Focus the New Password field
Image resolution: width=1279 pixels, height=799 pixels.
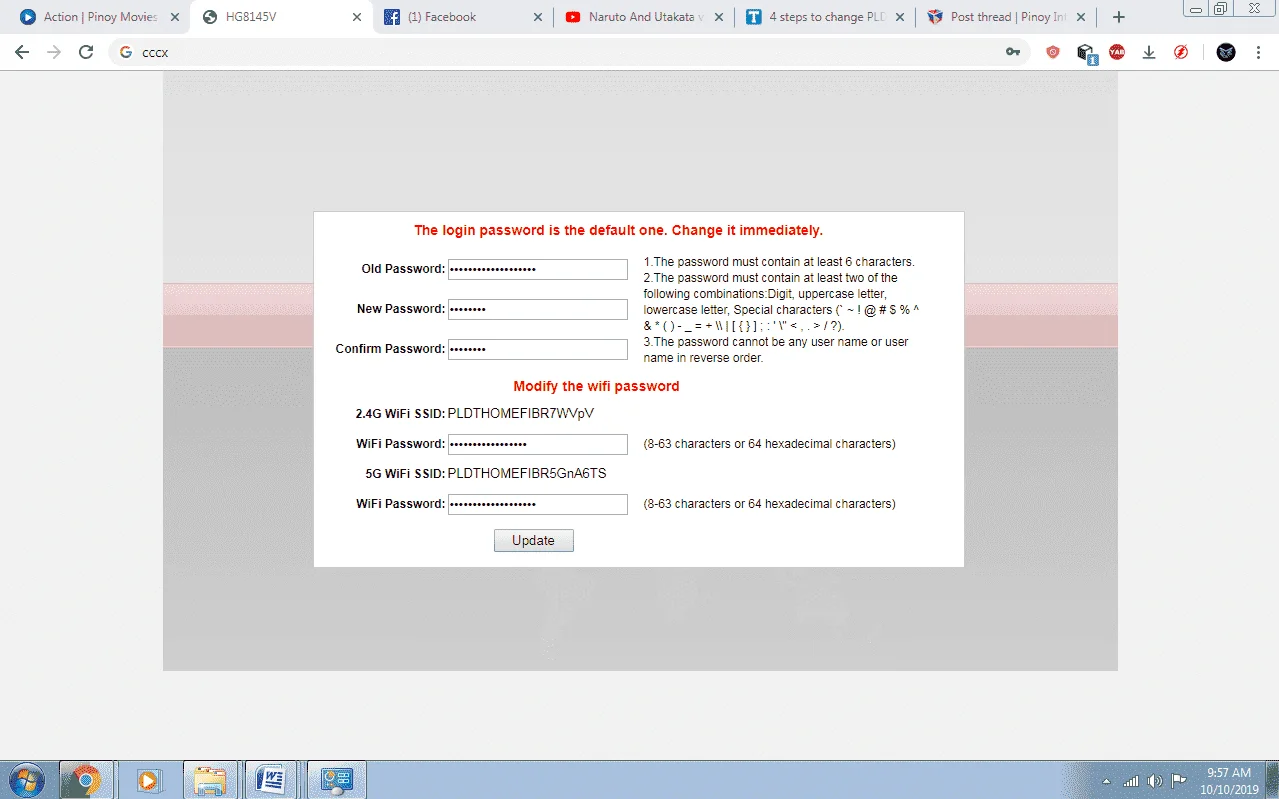tap(538, 310)
